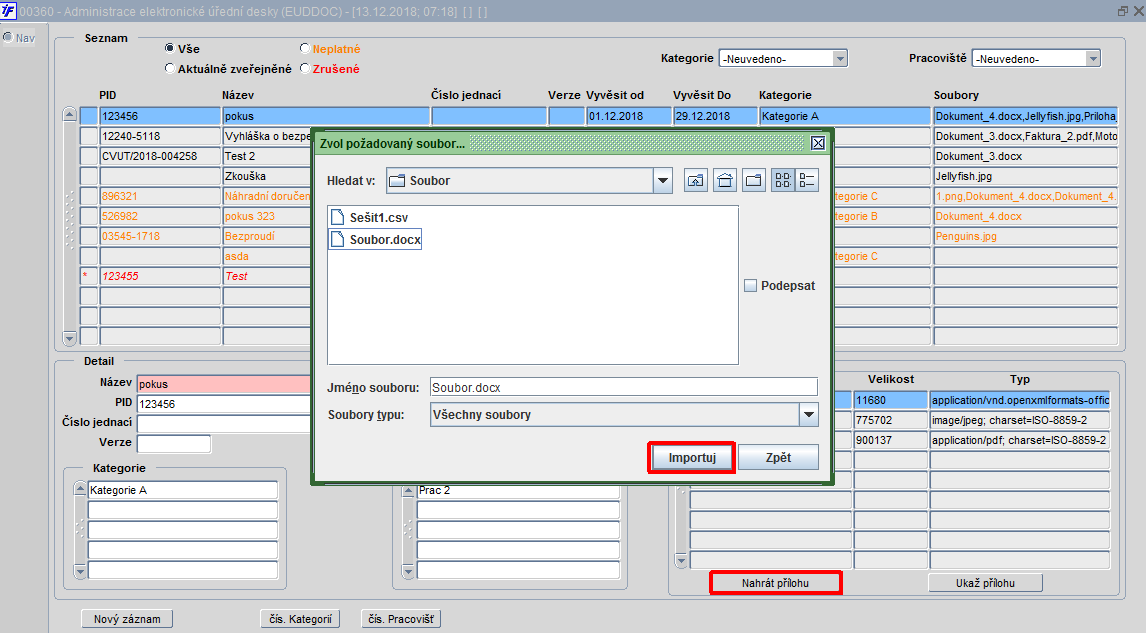Select Aktuálně zveřejněné radio option
Screen dimensions: 1146x633
[170, 68]
